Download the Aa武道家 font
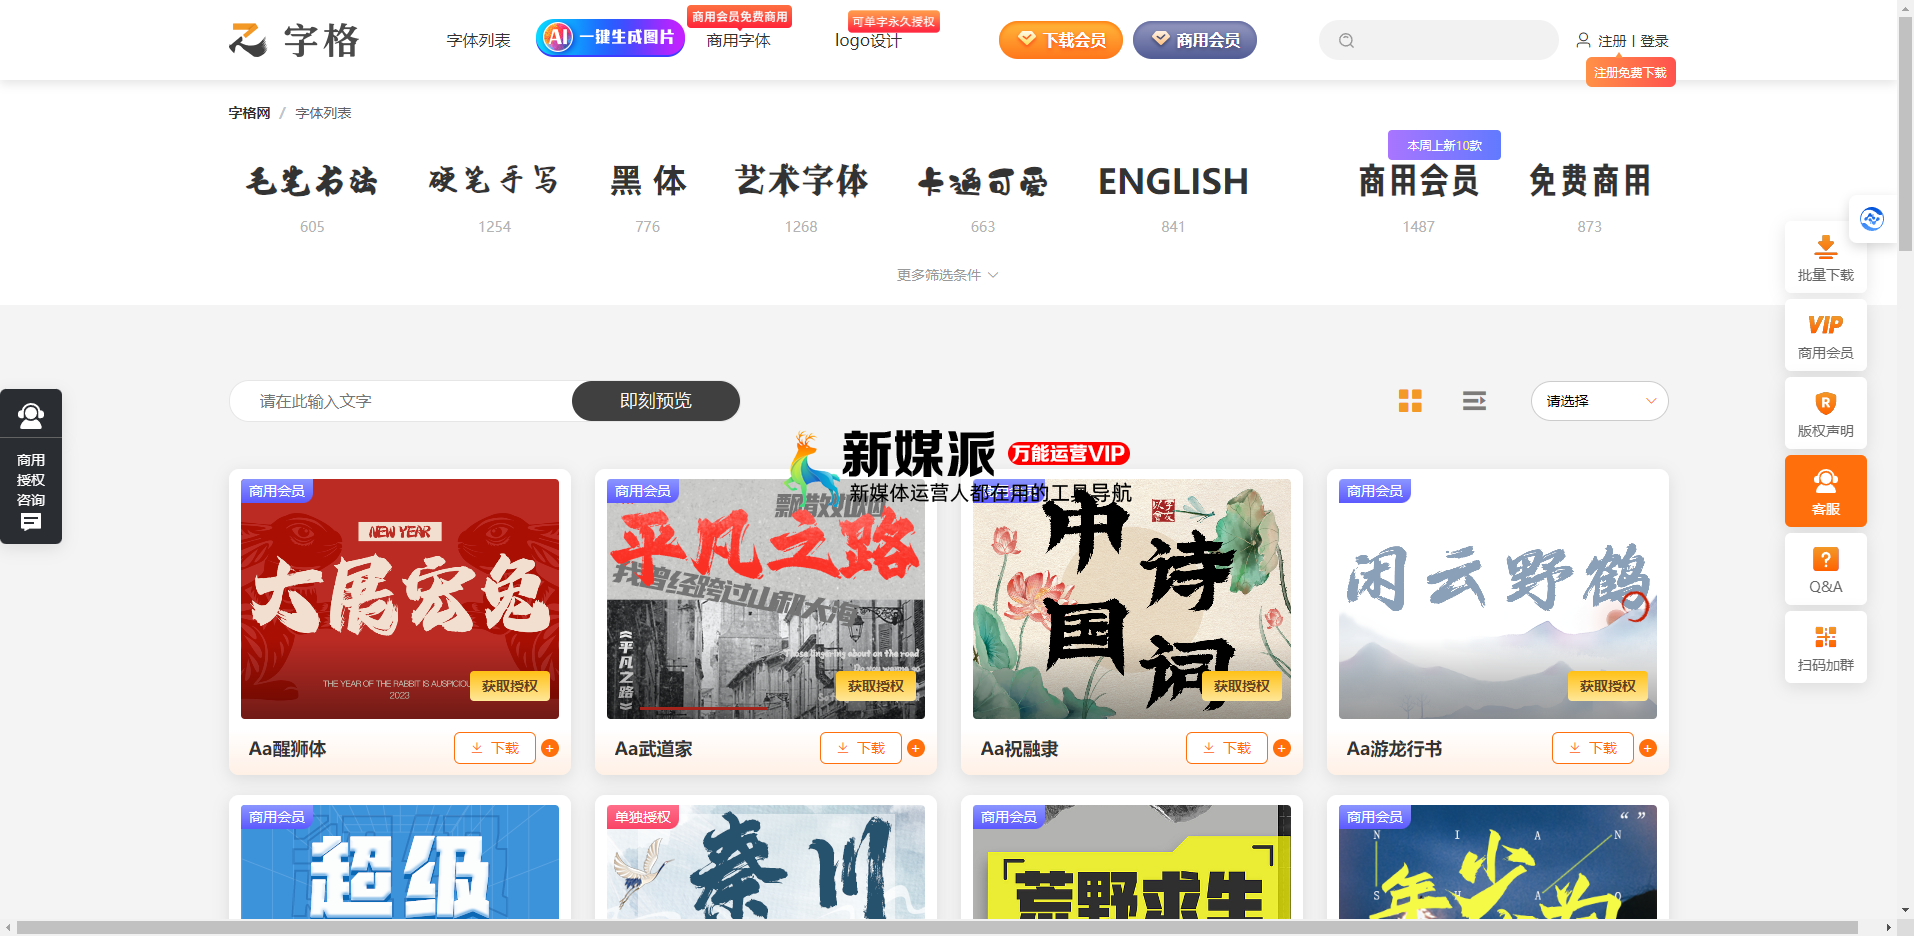This screenshot has height=936, width=1914. point(861,748)
